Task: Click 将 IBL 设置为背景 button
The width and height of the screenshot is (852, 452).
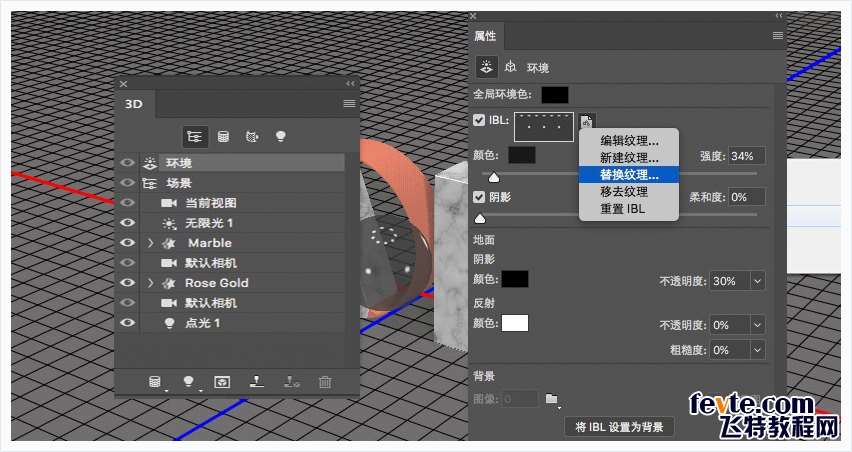Action: 619,427
